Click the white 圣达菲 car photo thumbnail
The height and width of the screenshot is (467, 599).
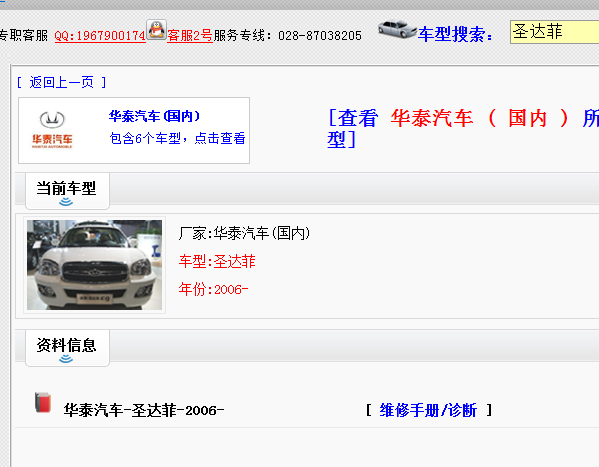(94, 265)
